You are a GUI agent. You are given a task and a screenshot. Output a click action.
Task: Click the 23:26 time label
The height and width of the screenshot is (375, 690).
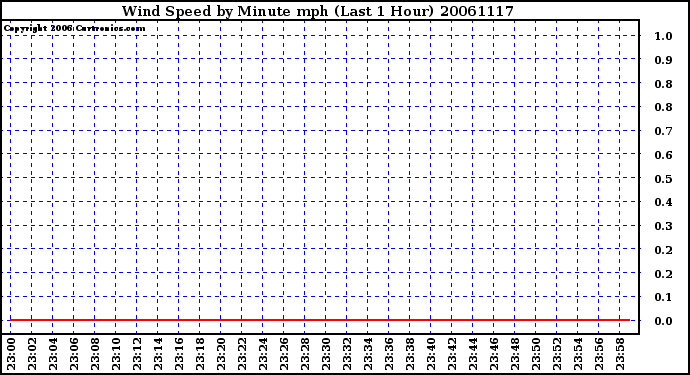[284, 354]
